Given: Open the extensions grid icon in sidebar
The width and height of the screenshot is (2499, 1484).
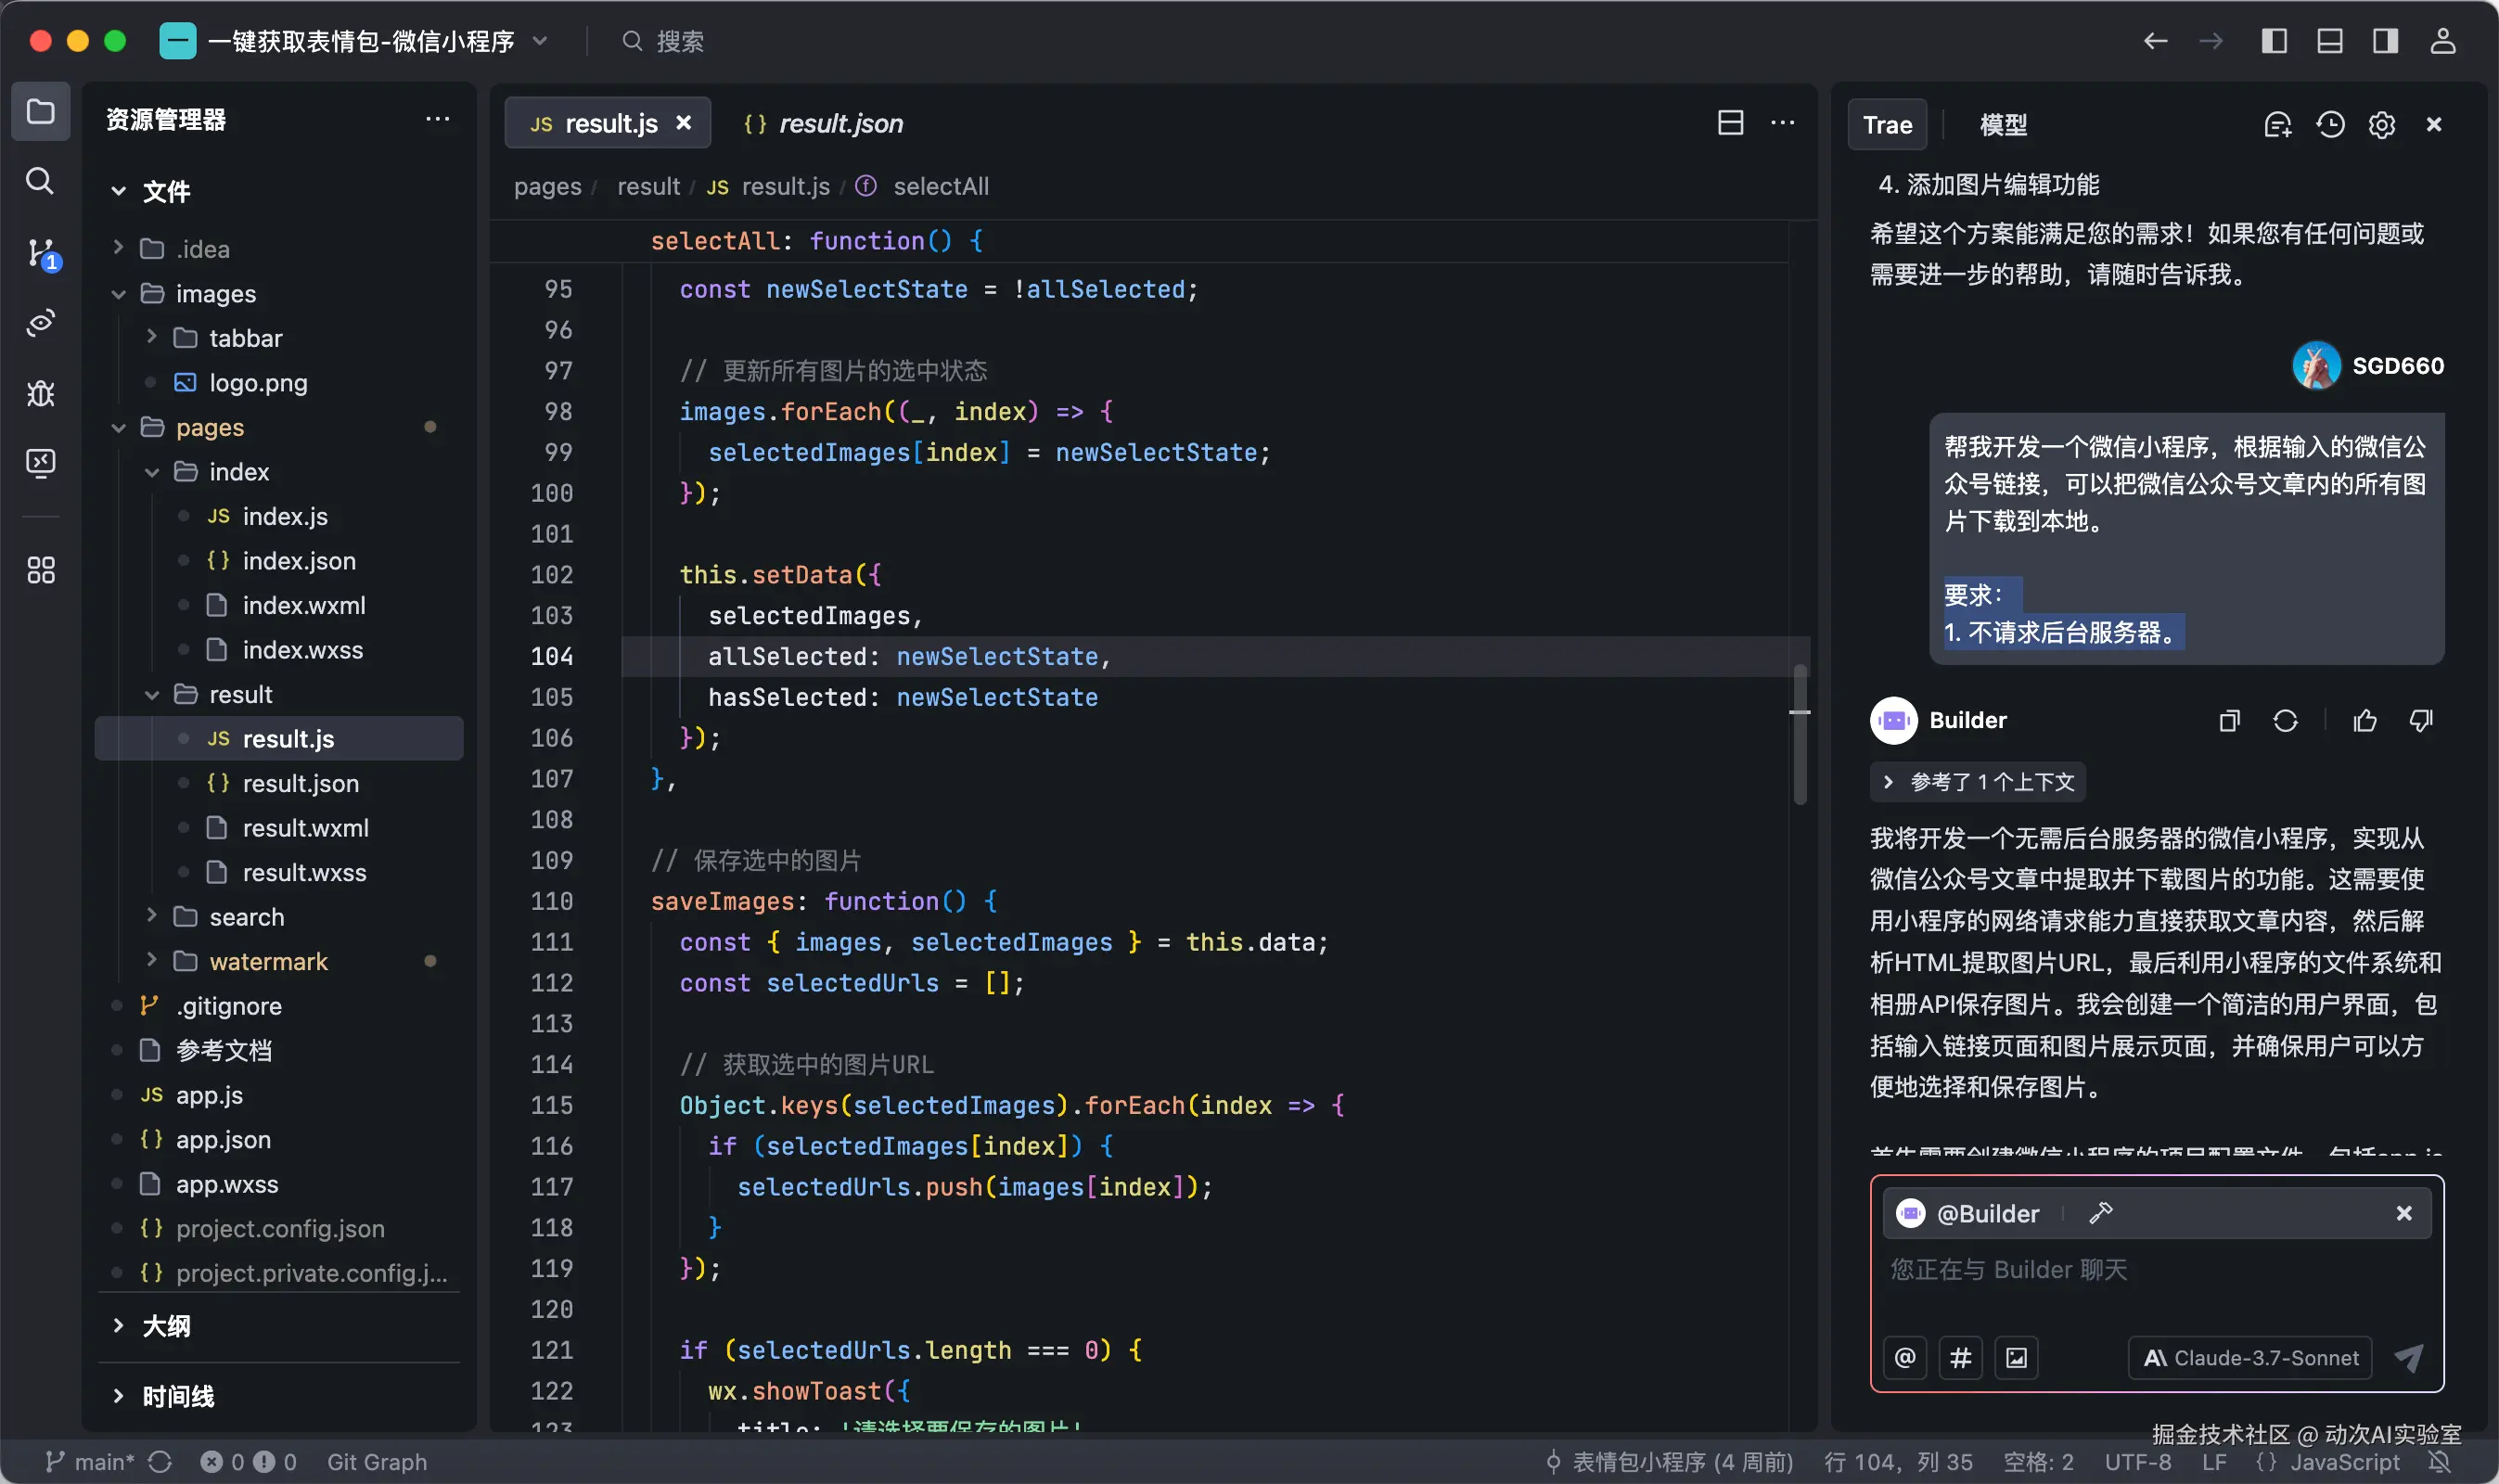Looking at the screenshot, I should pyautogui.click(x=40, y=570).
